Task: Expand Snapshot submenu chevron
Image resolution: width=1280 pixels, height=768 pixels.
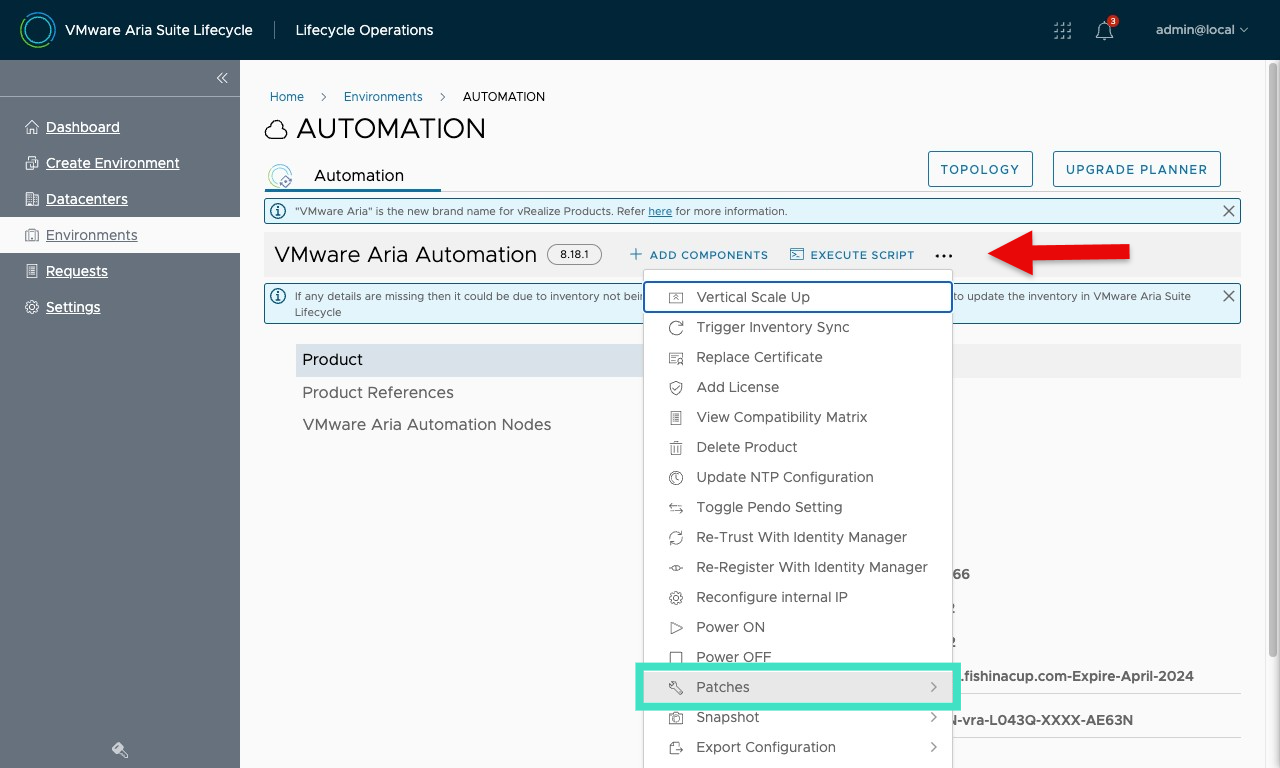Action: [933, 717]
